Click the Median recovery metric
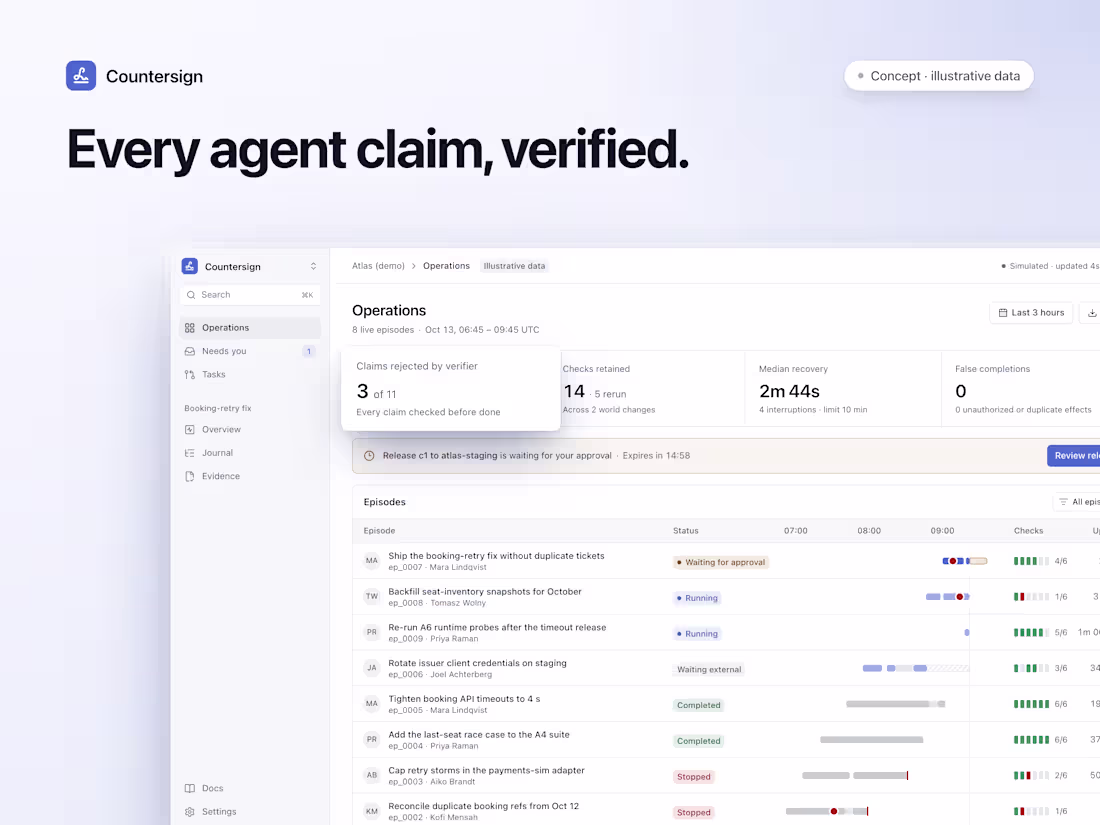 pyautogui.click(x=843, y=389)
